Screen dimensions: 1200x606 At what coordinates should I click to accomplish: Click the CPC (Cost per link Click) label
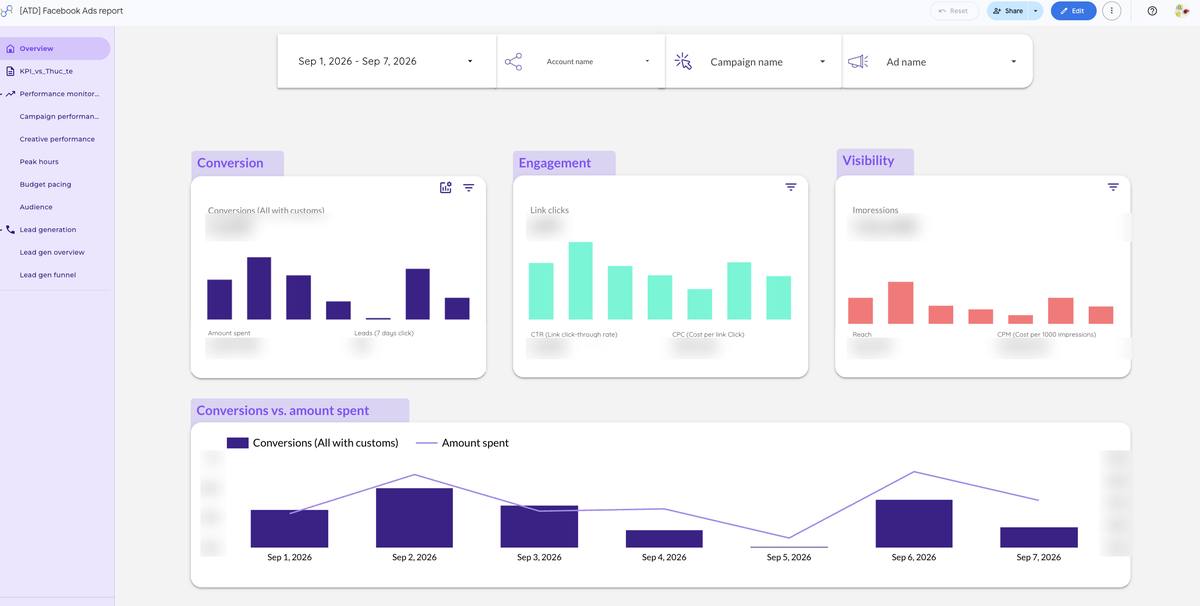pyautogui.click(x=708, y=334)
